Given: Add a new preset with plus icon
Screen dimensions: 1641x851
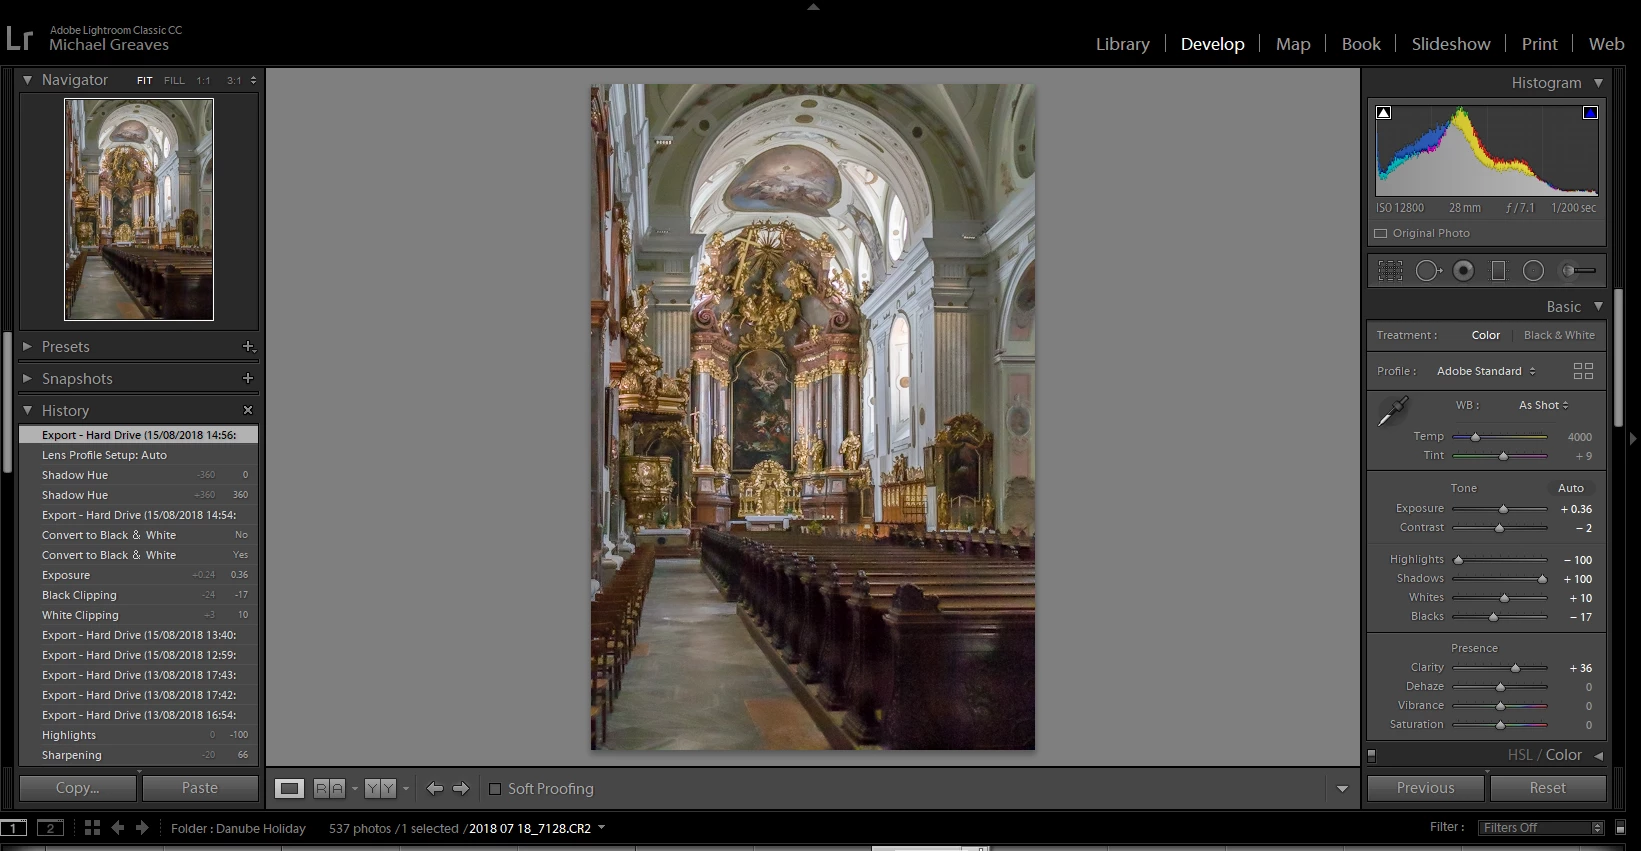Looking at the screenshot, I should click(x=248, y=346).
